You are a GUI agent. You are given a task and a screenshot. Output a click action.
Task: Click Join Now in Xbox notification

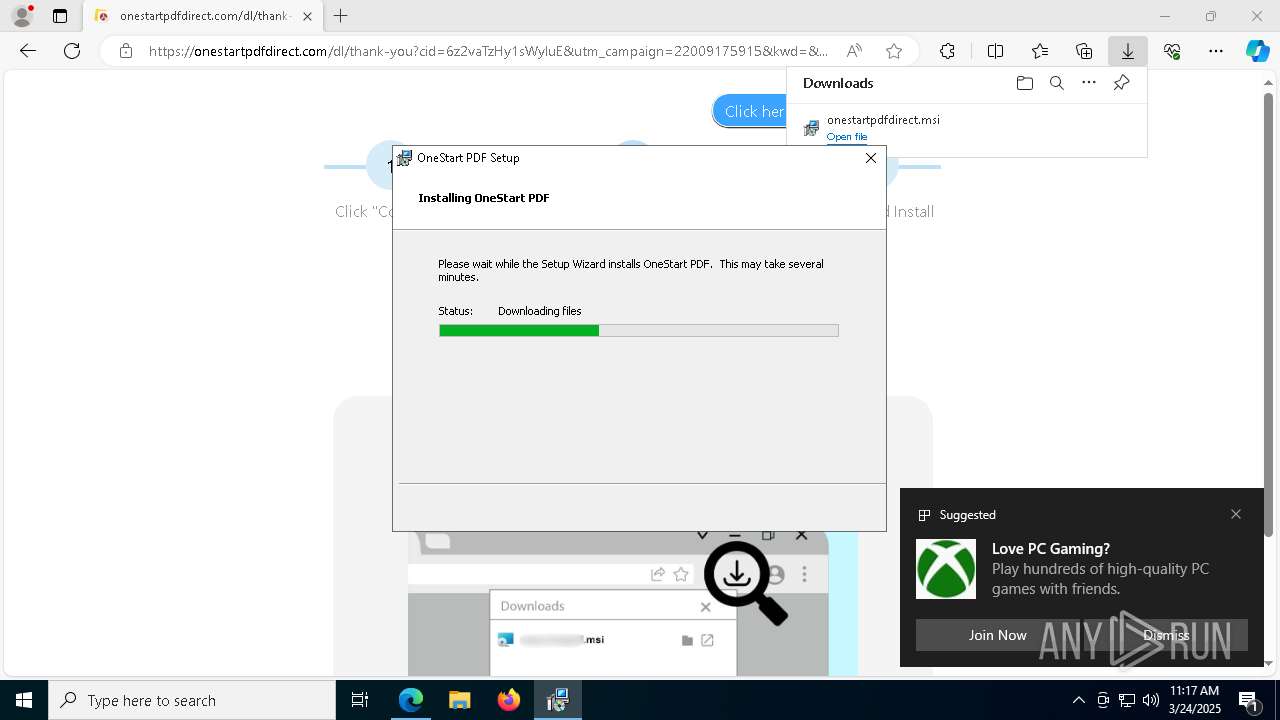coord(997,635)
